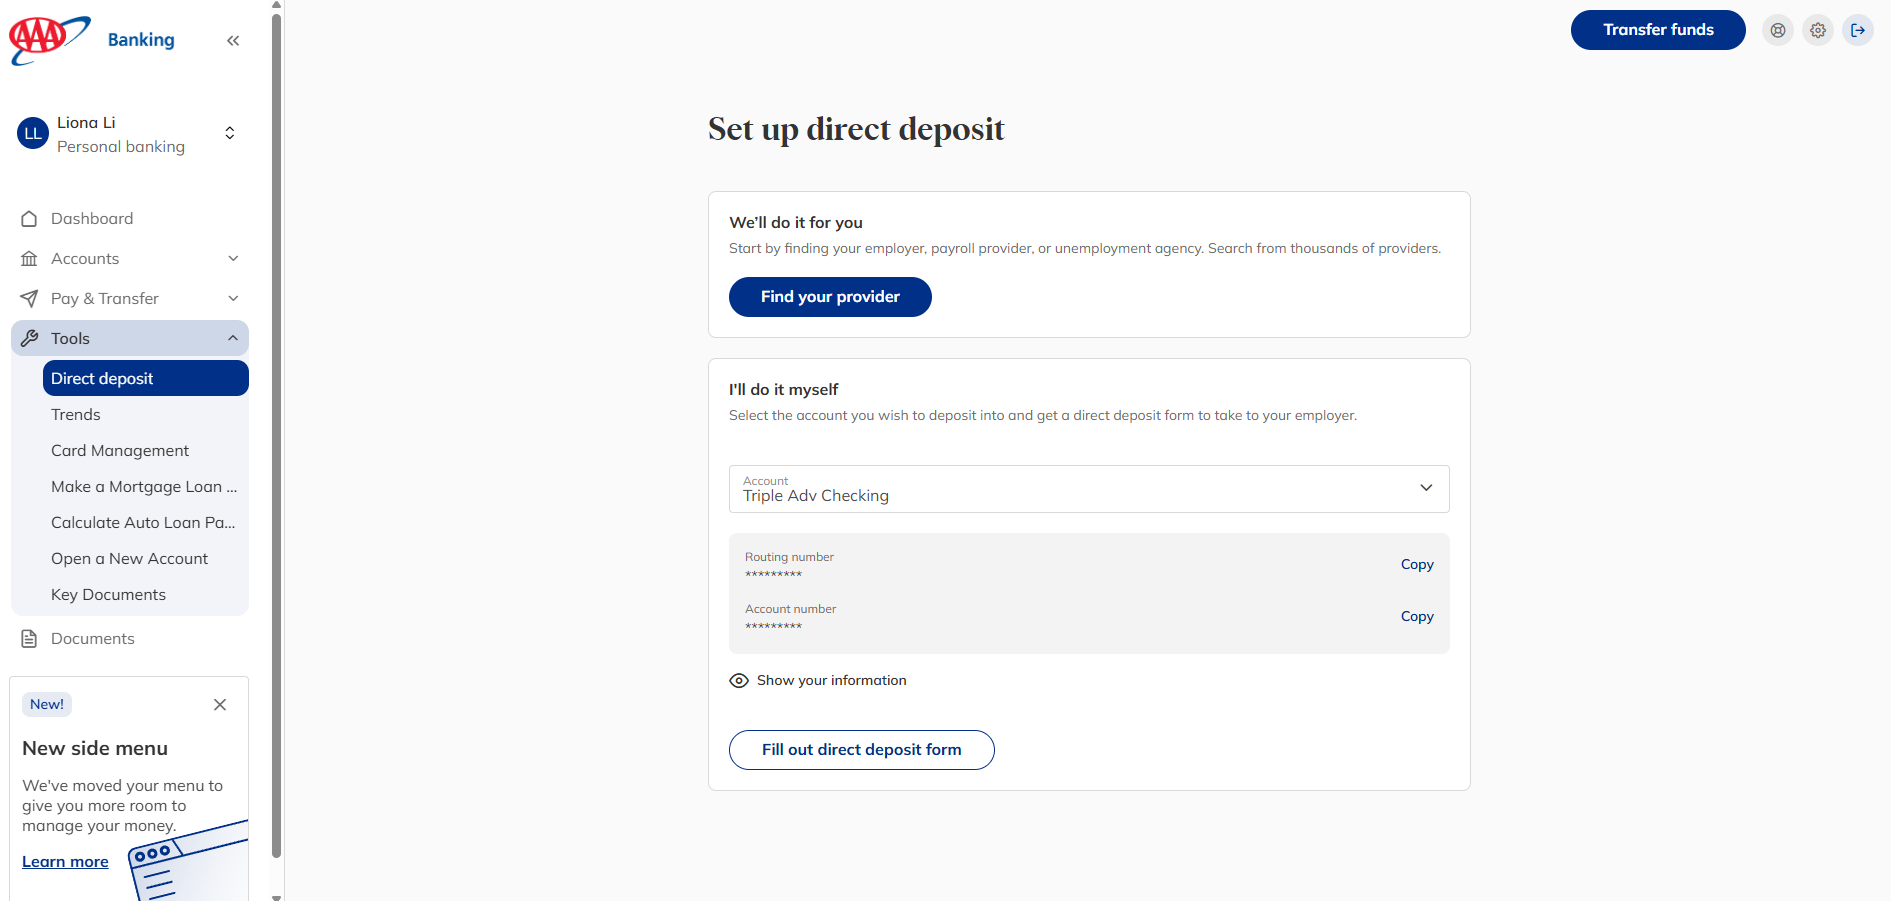Click the Accounts bank building icon

[x=29, y=259]
